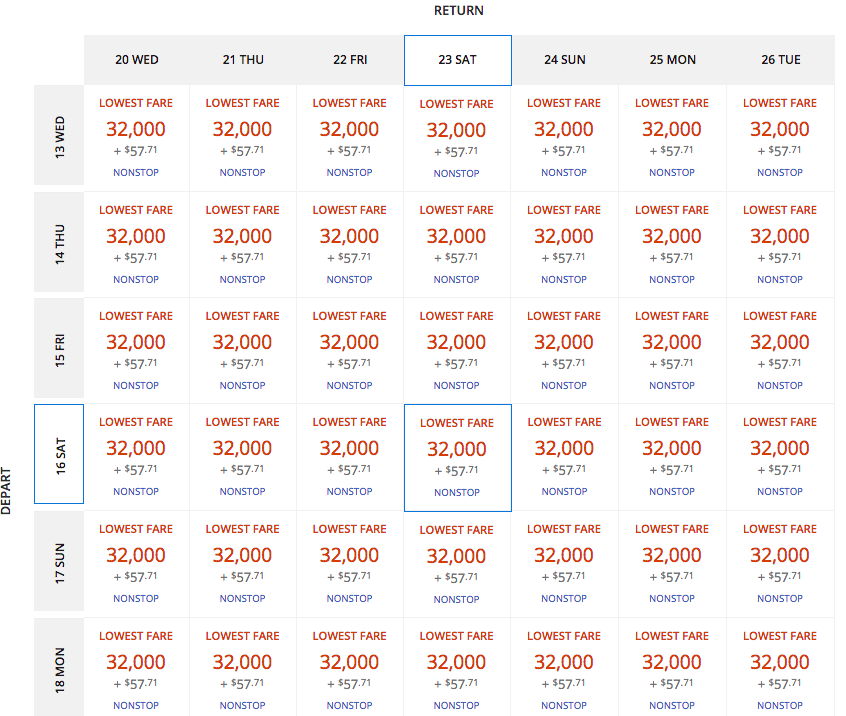The width and height of the screenshot is (846, 716).
Task: Click the 24 SUN return column header
Action: tap(564, 60)
